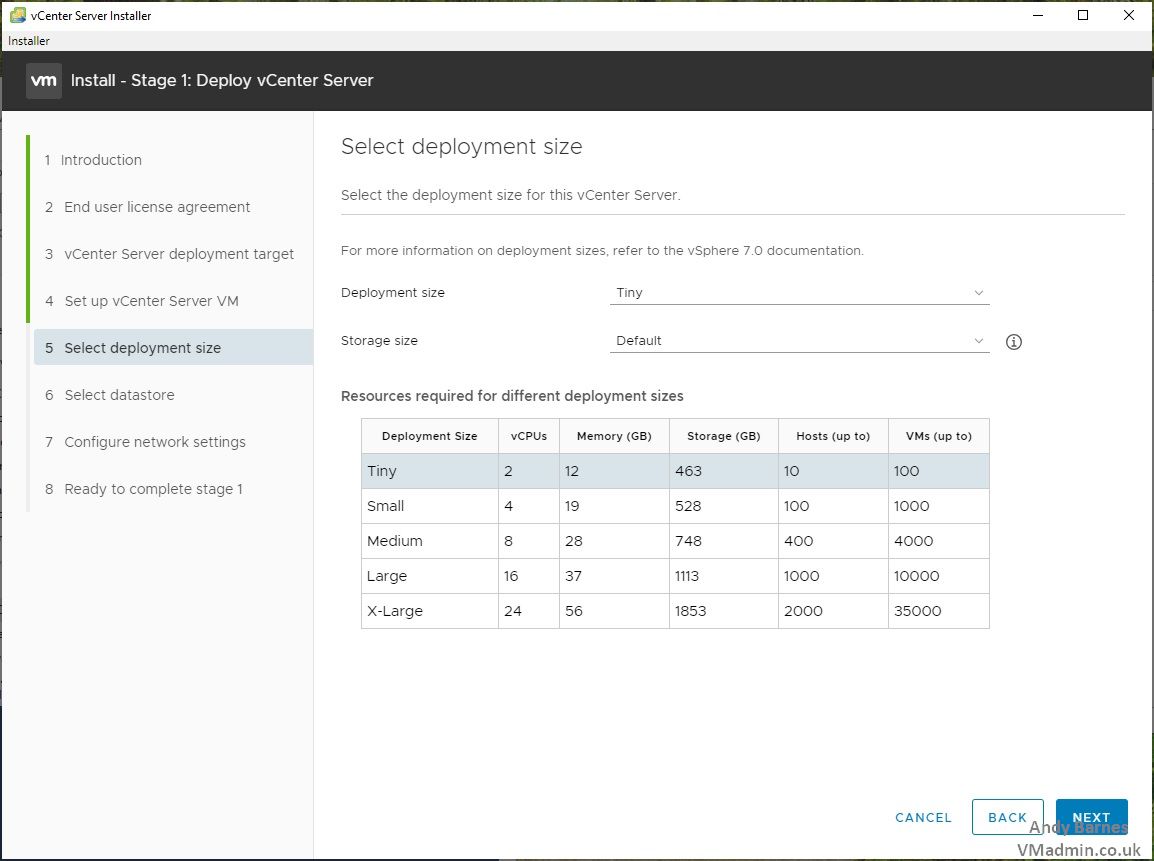Click the 56 memory value for X-Large

[574, 611]
